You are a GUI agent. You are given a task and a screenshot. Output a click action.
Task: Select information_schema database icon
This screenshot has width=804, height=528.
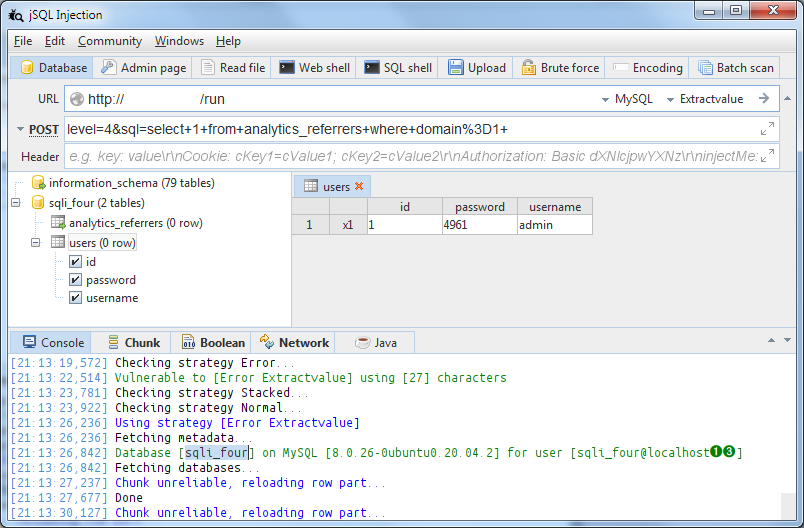tap(38, 182)
